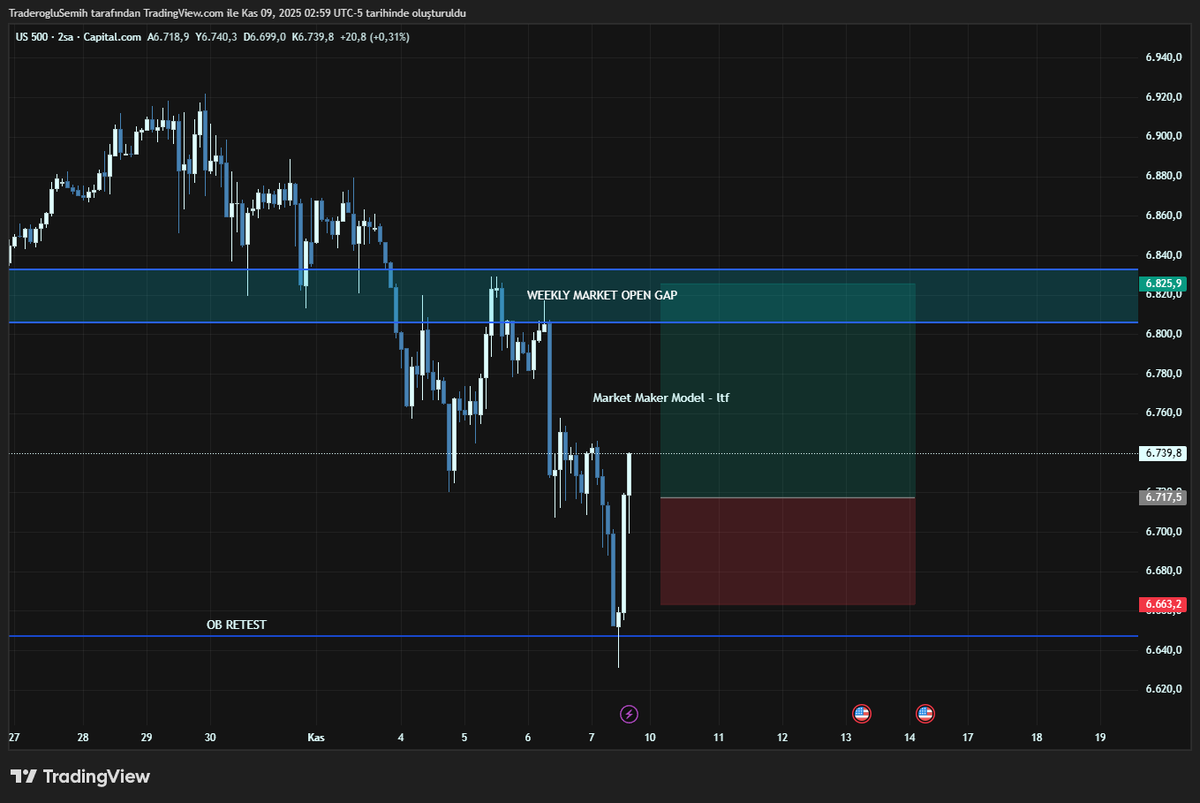Click price axis label 6.620,0
The height and width of the screenshot is (803, 1200).
pos(1164,690)
